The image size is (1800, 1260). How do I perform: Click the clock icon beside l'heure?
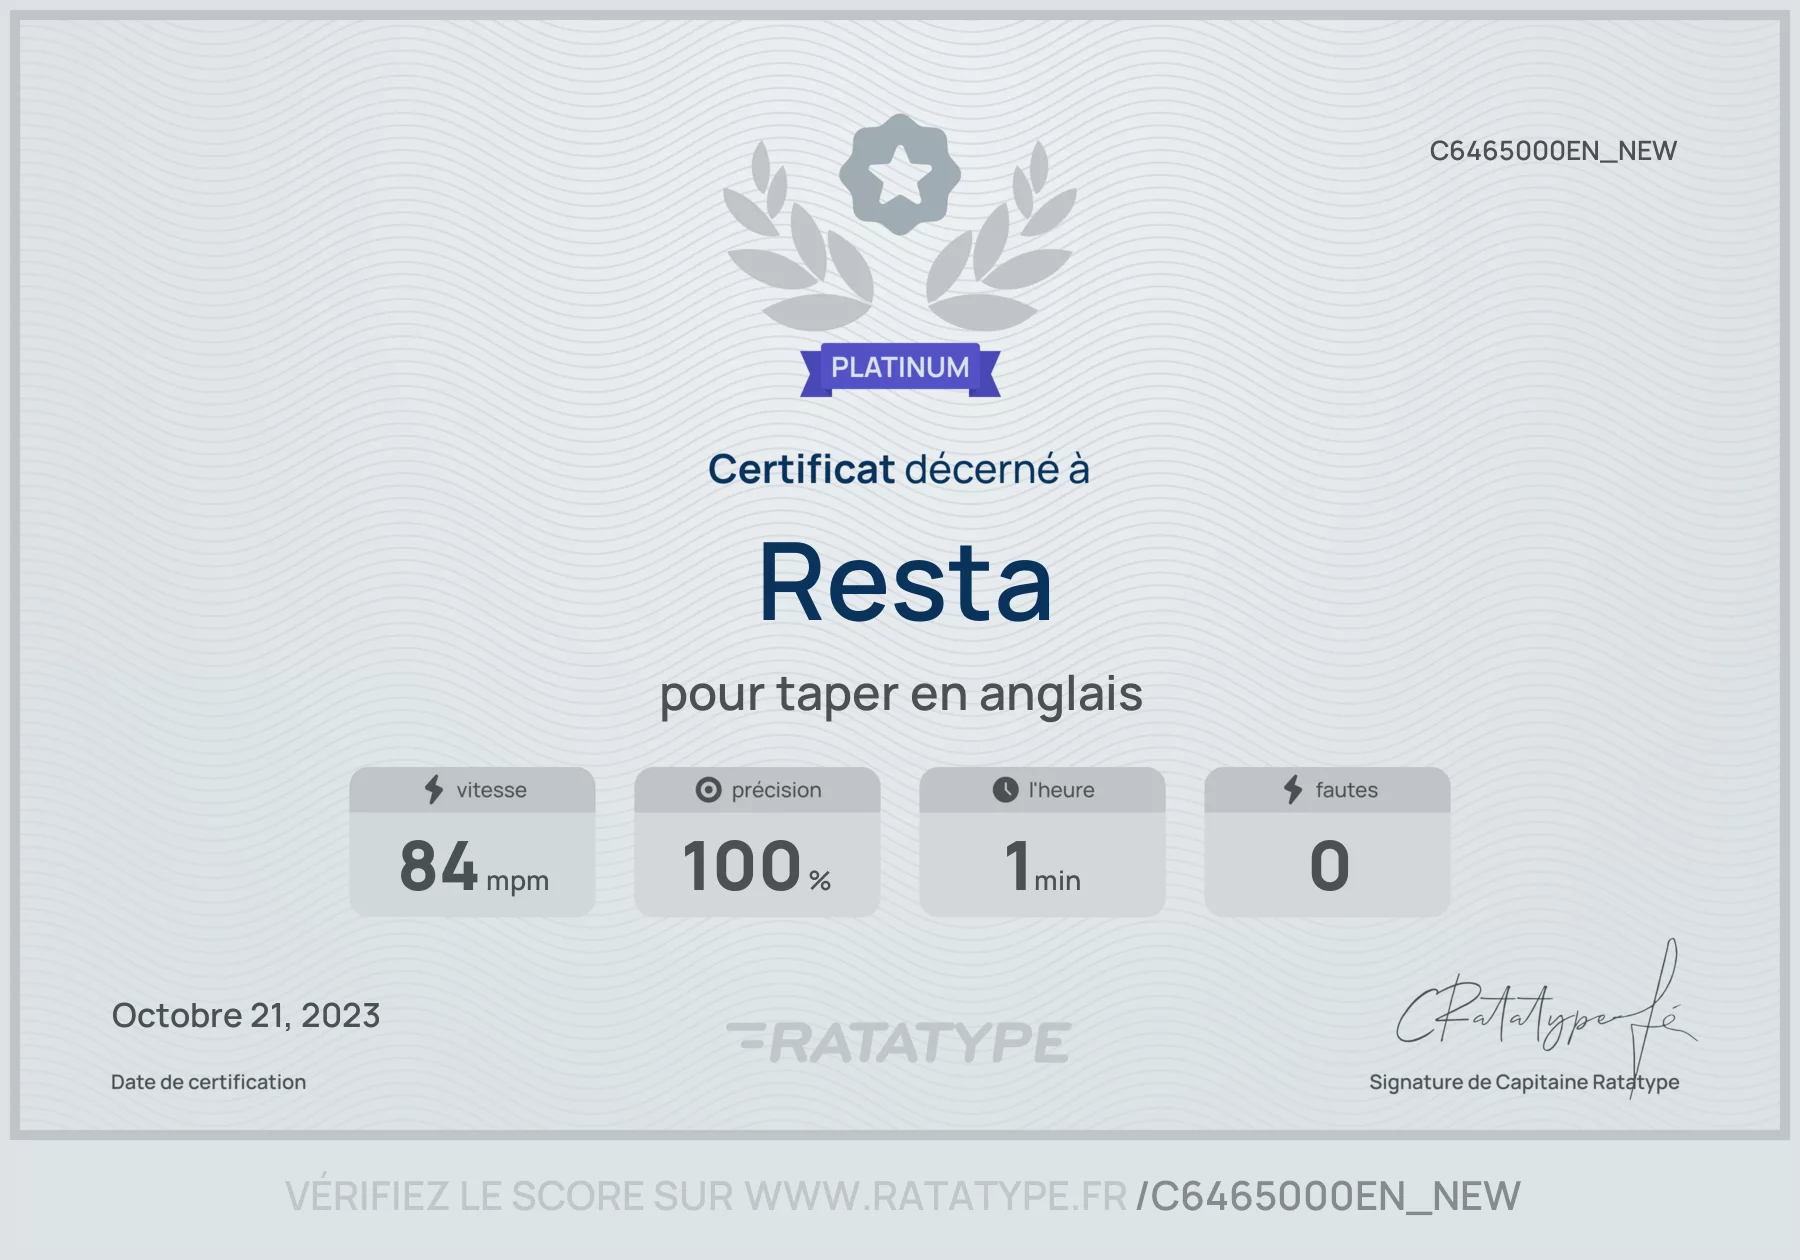tap(1005, 790)
